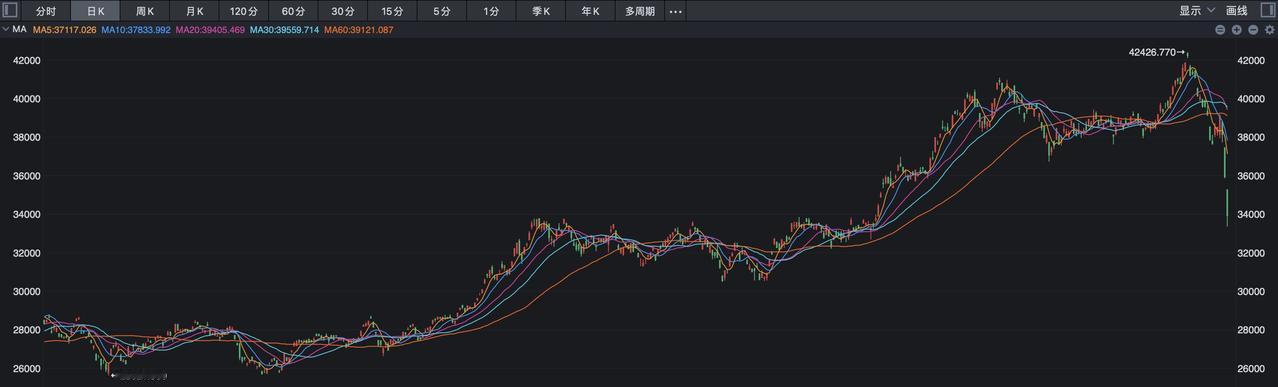Select the 1分 period tab
Viewport: 1278px width, 387px height.
[x=491, y=11]
